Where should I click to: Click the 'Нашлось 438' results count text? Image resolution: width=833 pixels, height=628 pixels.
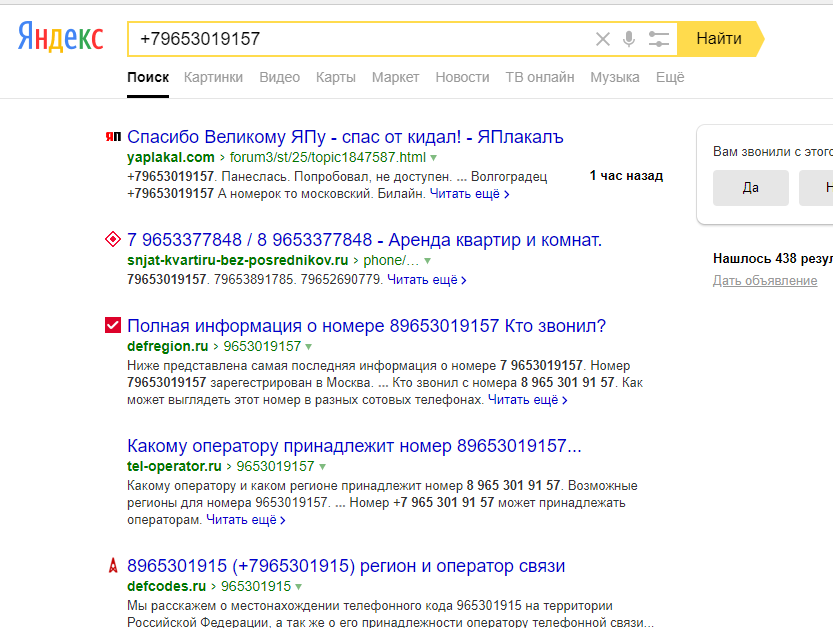[773, 259]
